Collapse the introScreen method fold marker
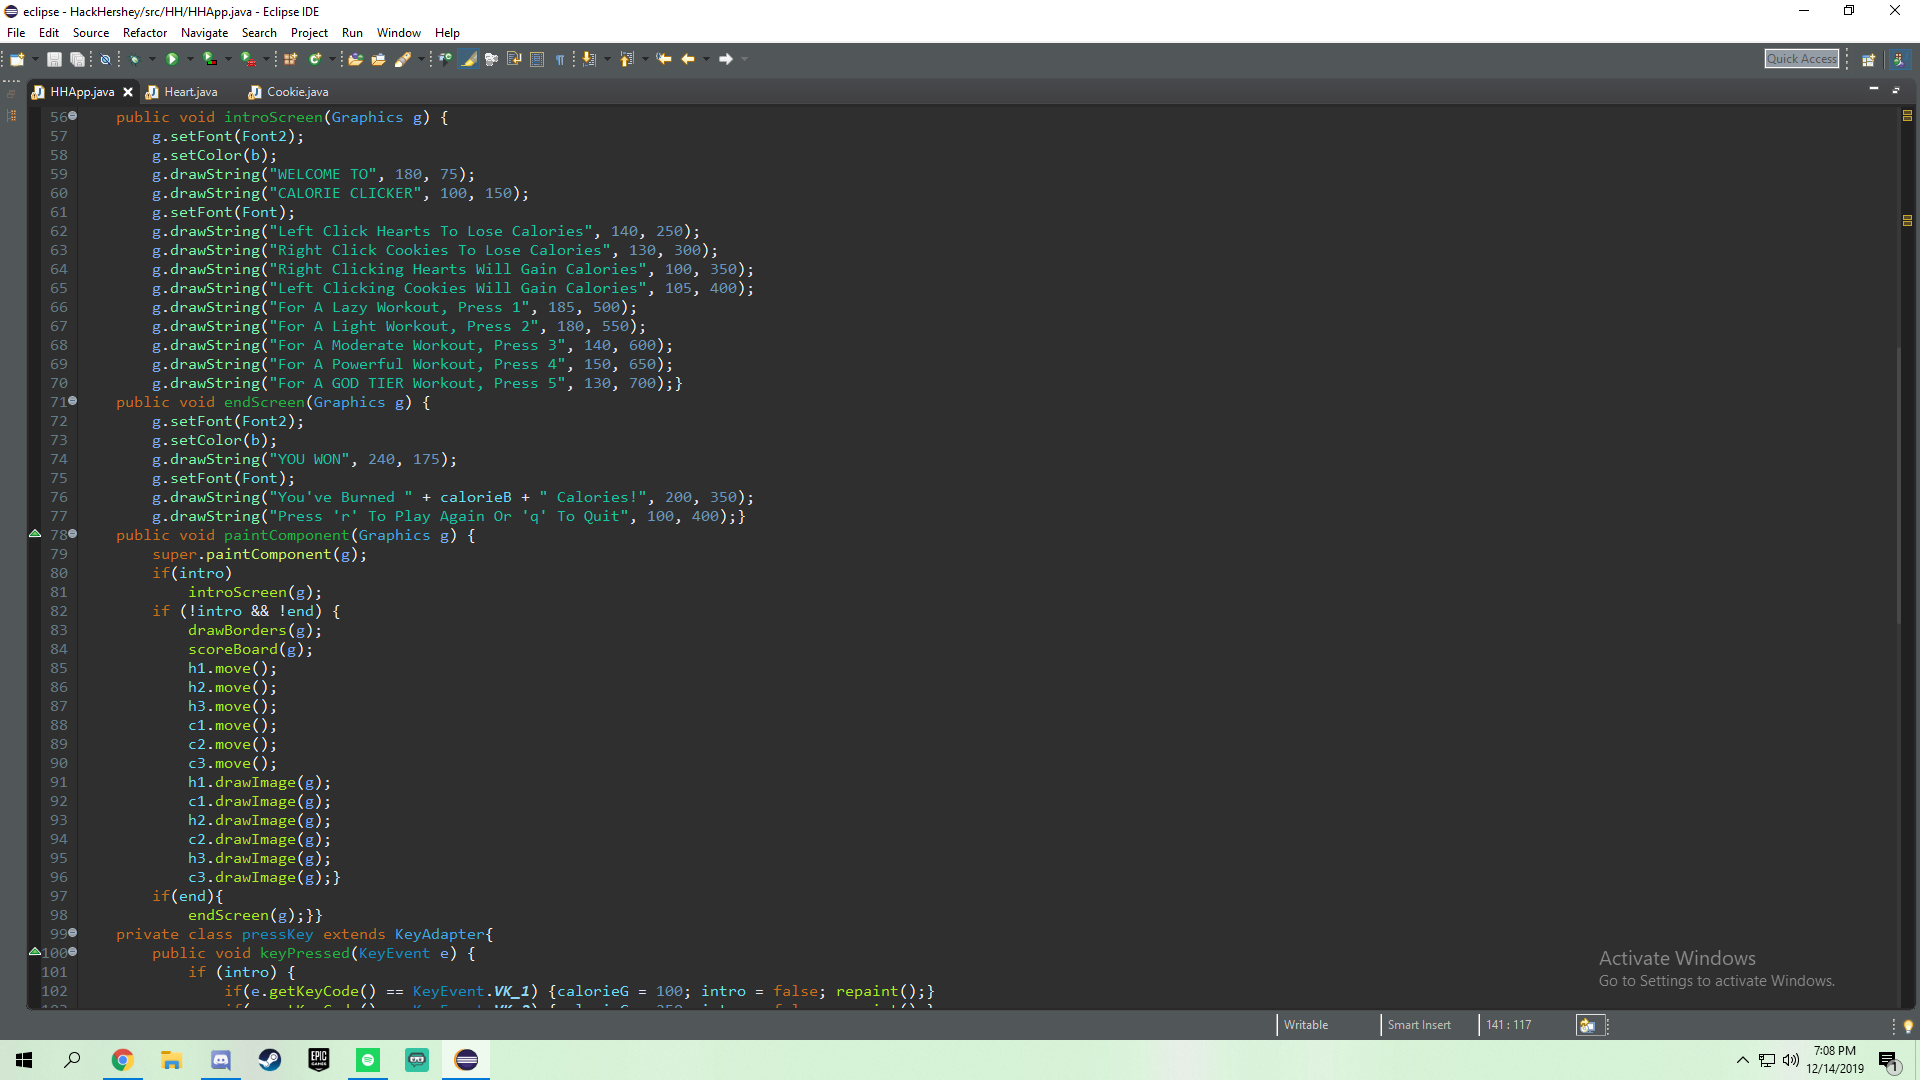This screenshot has height=1080, width=1920. click(72, 116)
